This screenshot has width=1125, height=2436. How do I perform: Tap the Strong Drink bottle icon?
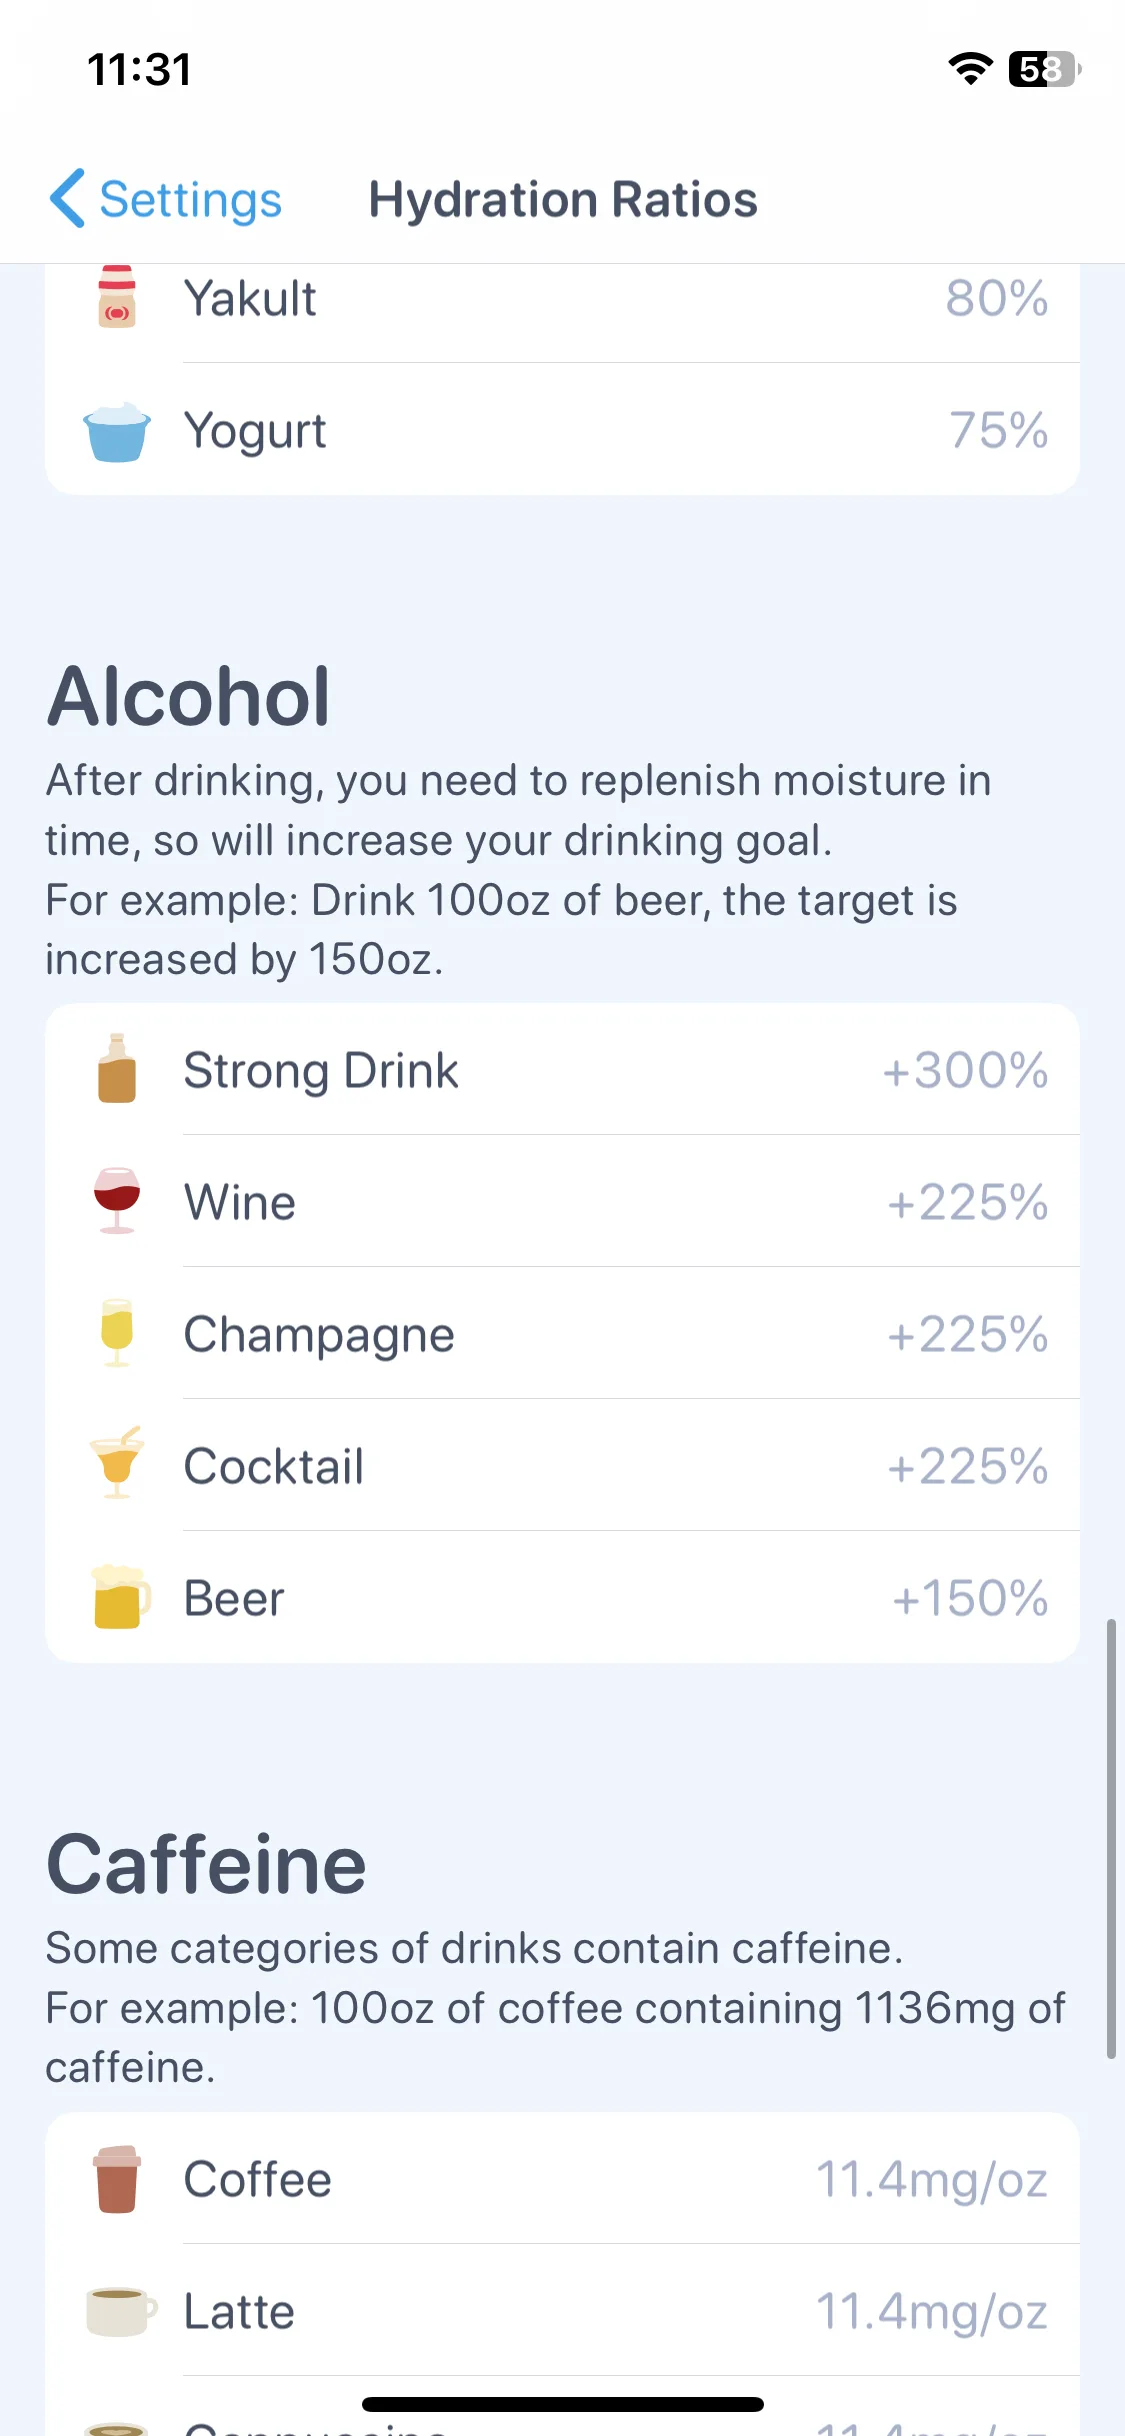click(117, 1068)
